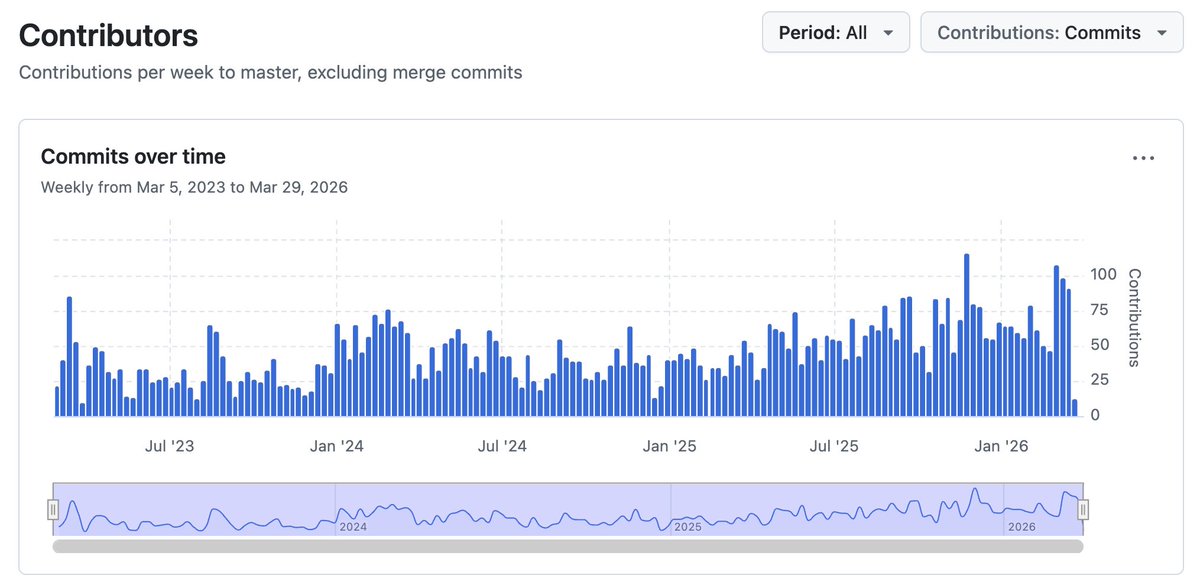
Task: Click the right range selector handle
Action: (x=1082, y=510)
